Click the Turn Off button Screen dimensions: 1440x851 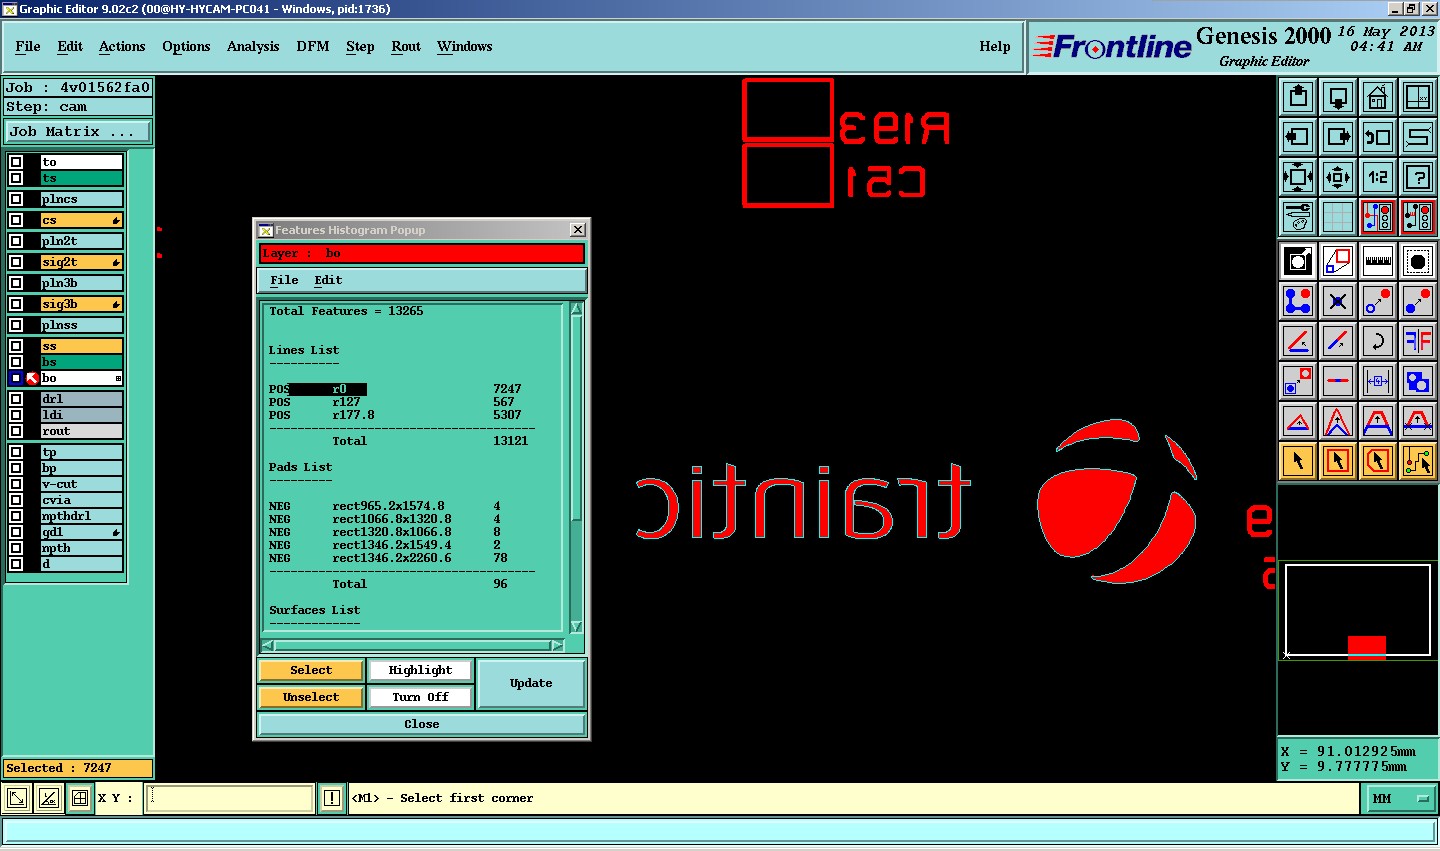point(420,697)
